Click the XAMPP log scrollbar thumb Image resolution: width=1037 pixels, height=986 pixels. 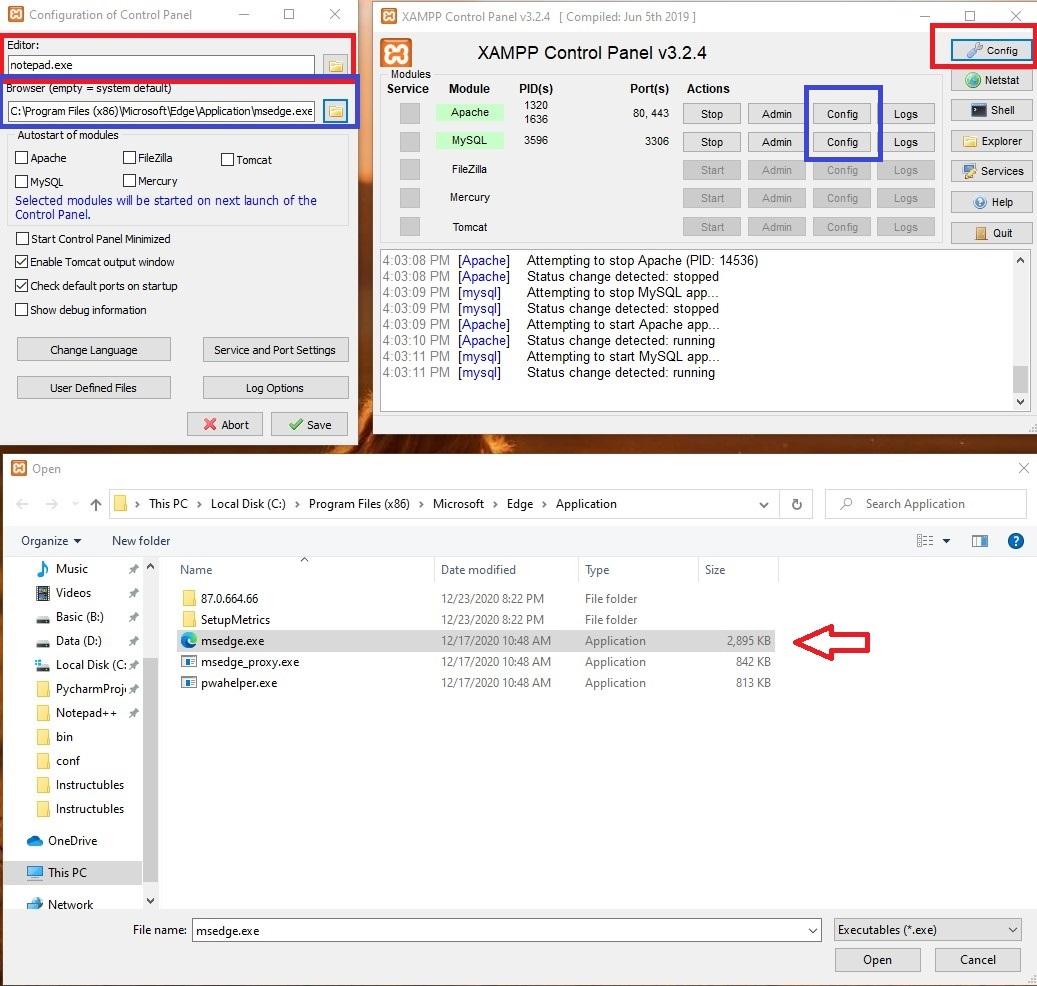(x=1020, y=379)
